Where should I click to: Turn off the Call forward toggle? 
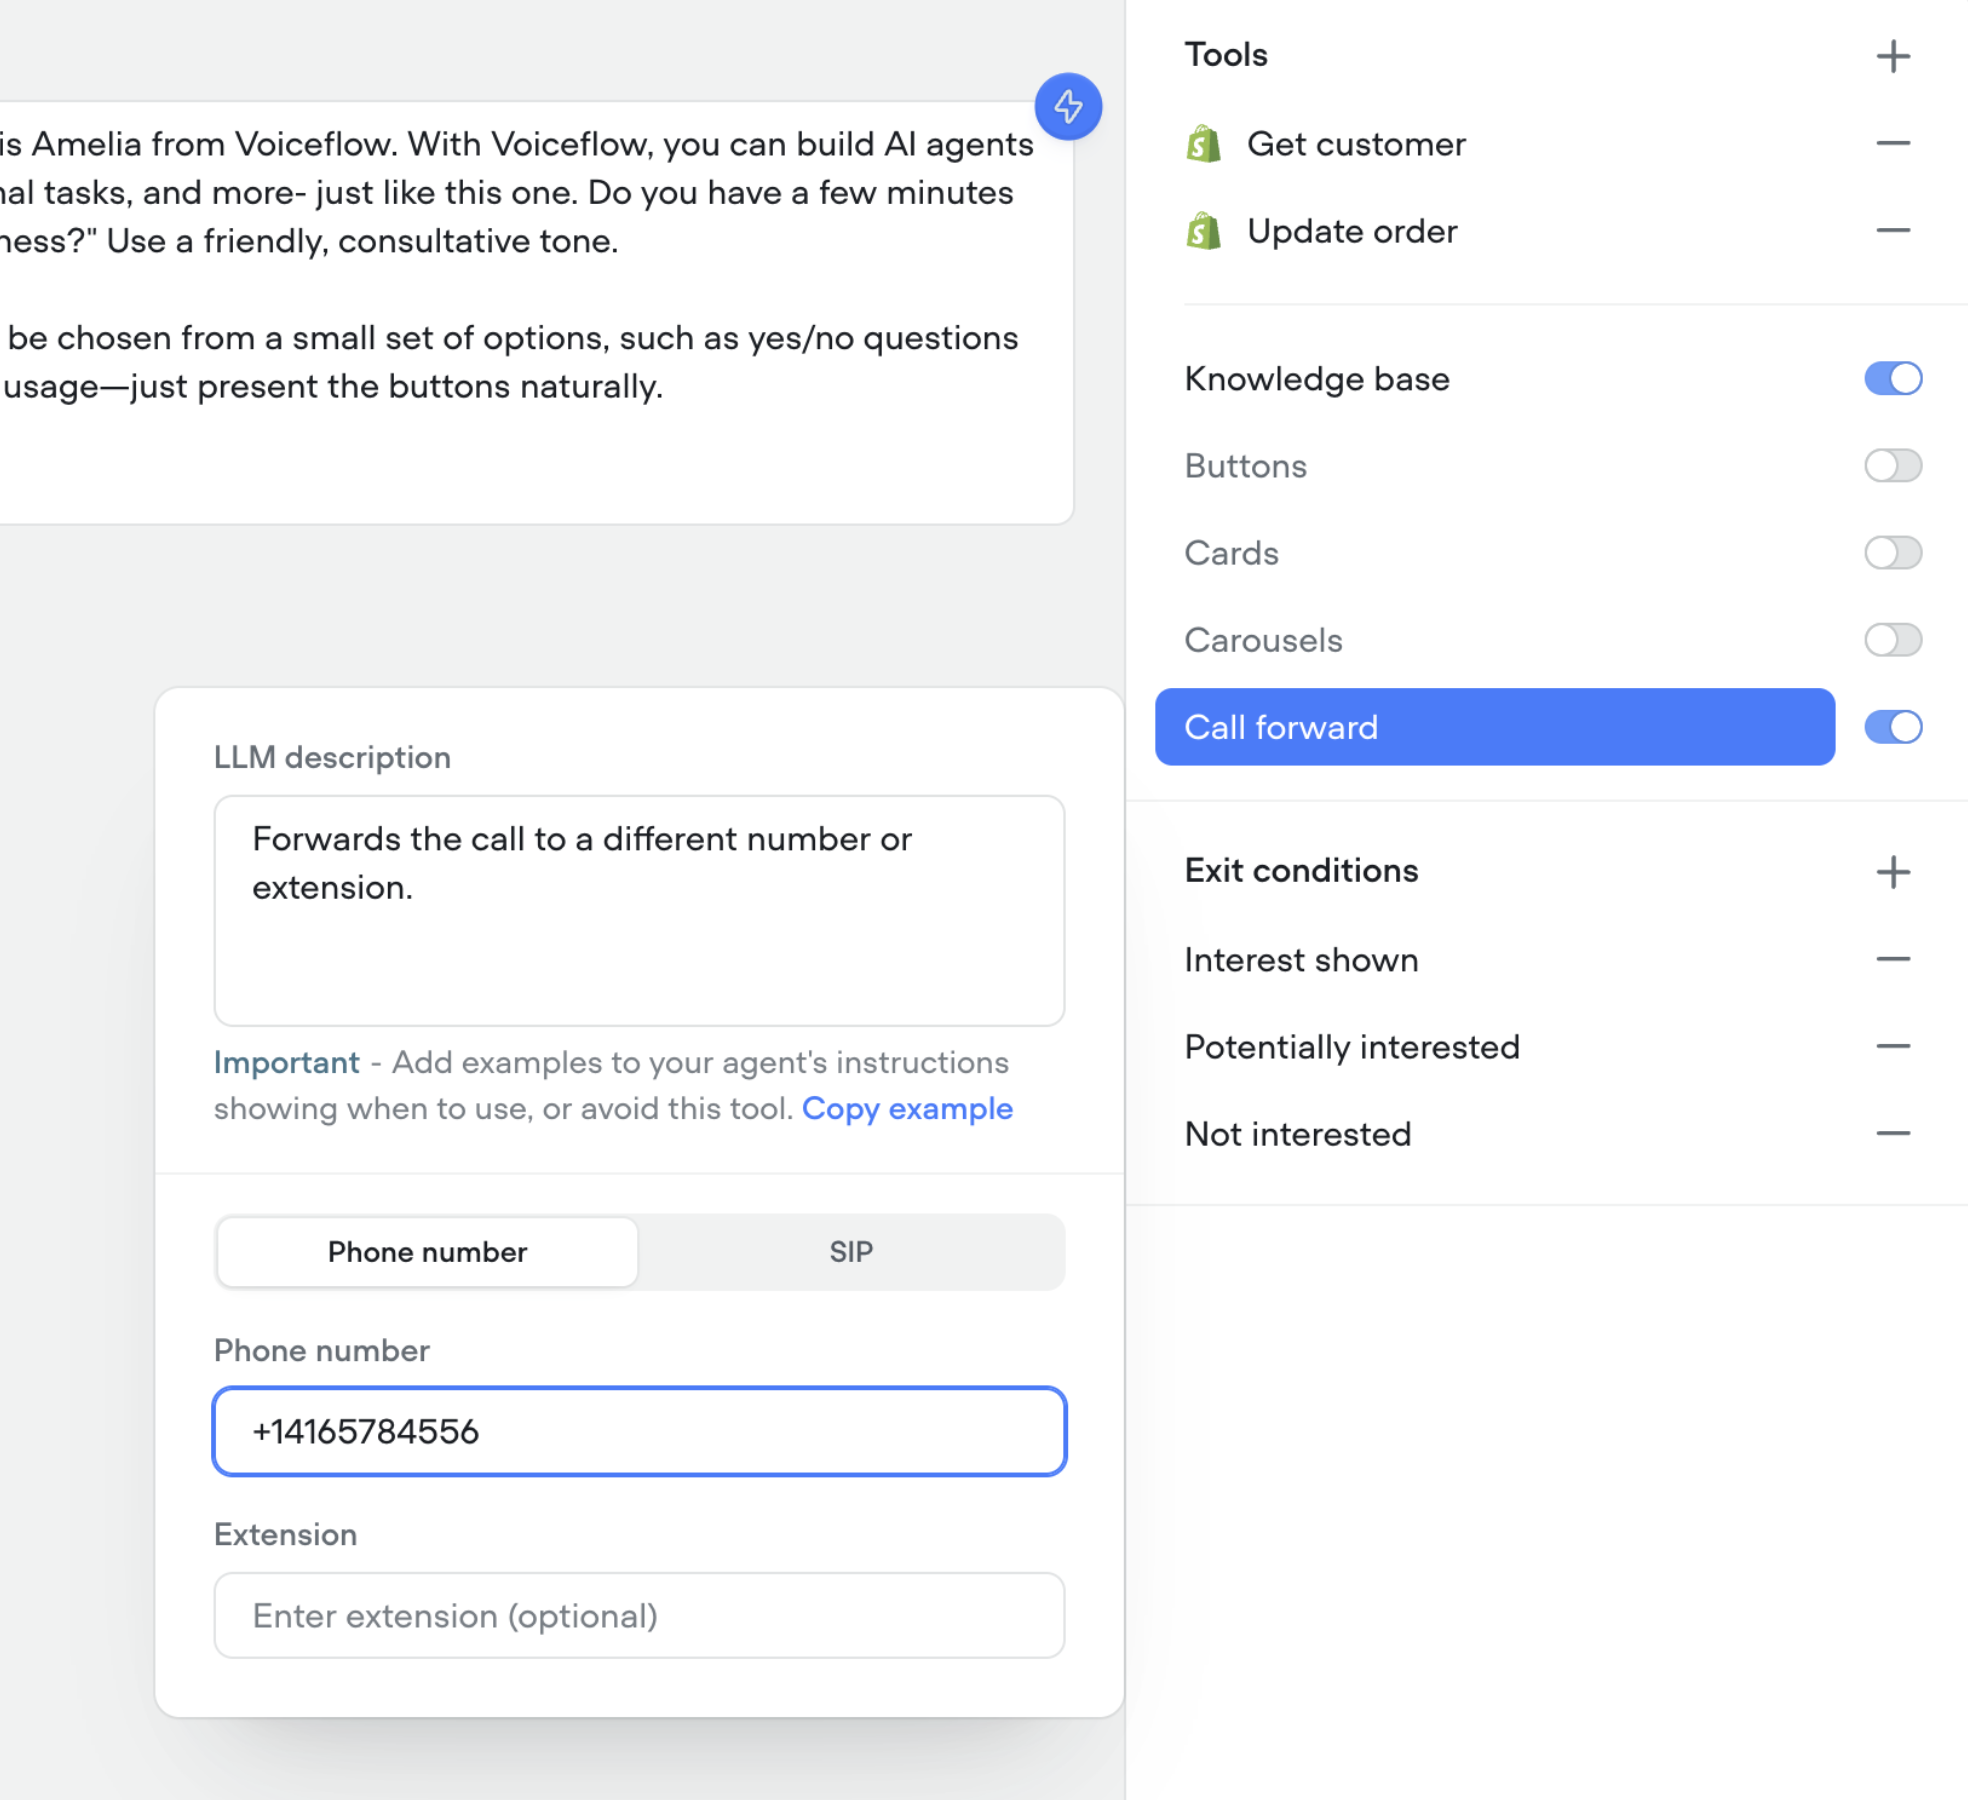click(1893, 727)
